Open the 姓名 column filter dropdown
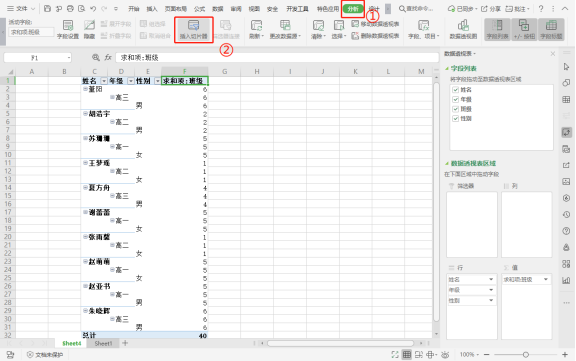This screenshot has width=576, height=361. tap(104, 81)
